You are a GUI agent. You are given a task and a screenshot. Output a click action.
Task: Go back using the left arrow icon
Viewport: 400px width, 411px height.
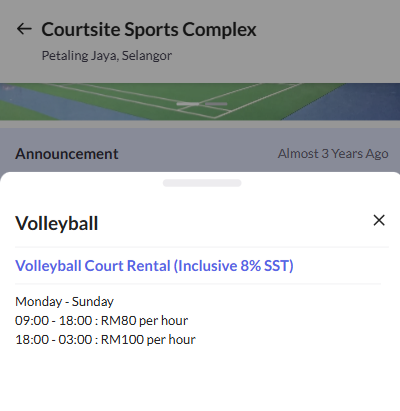[x=24, y=29]
